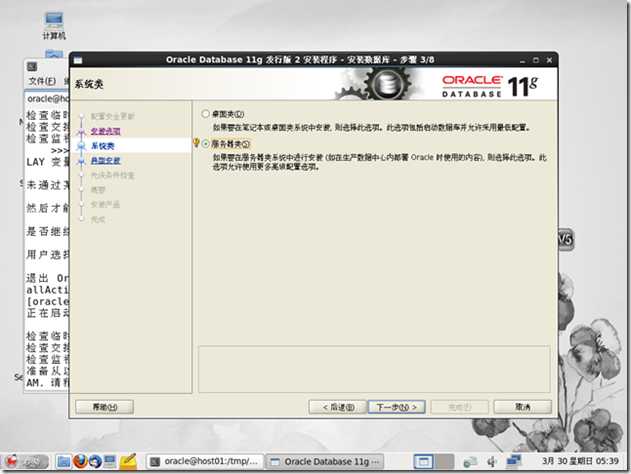
Task: Open 文件(F) menu in terminal window
Action: point(42,81)
